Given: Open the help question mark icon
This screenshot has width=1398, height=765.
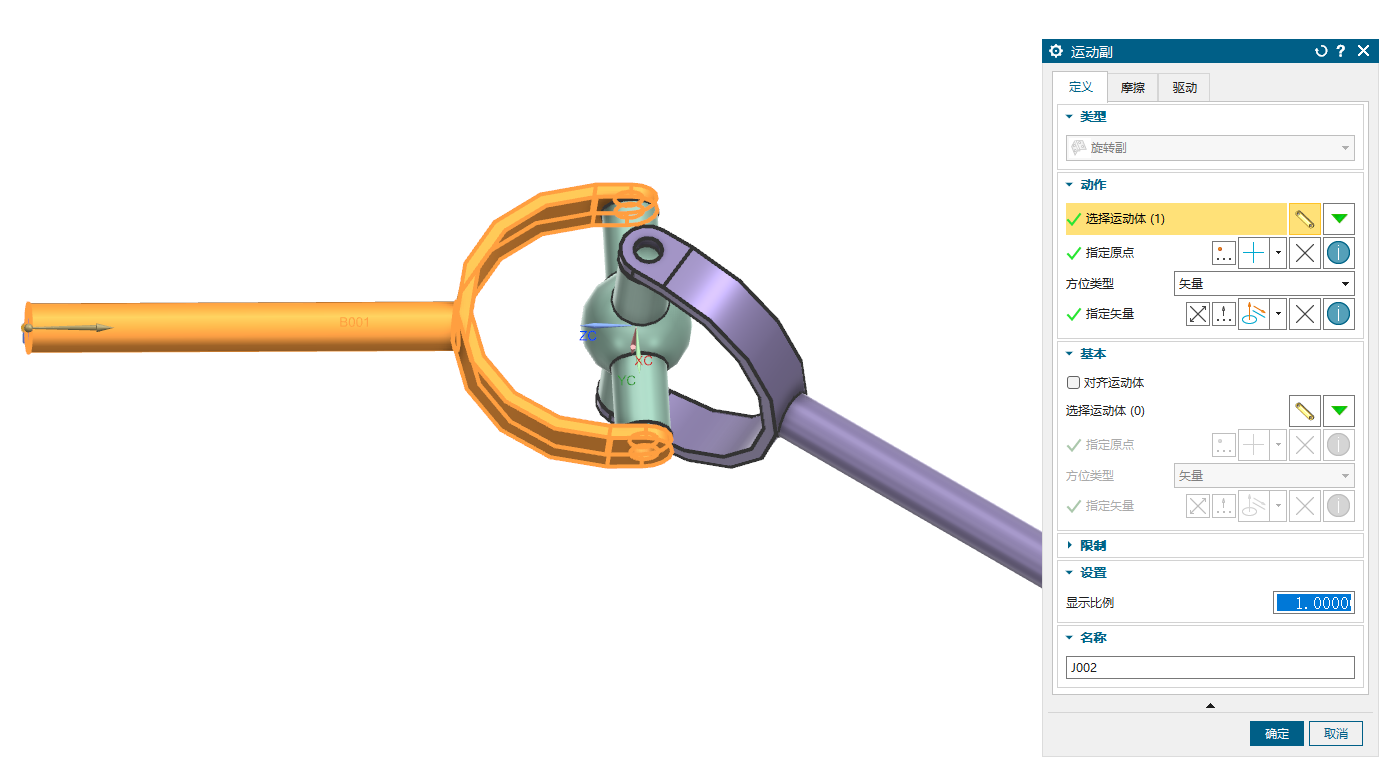Looking at the screenshot, I should pyautogui.click(x=1341, y=51).
